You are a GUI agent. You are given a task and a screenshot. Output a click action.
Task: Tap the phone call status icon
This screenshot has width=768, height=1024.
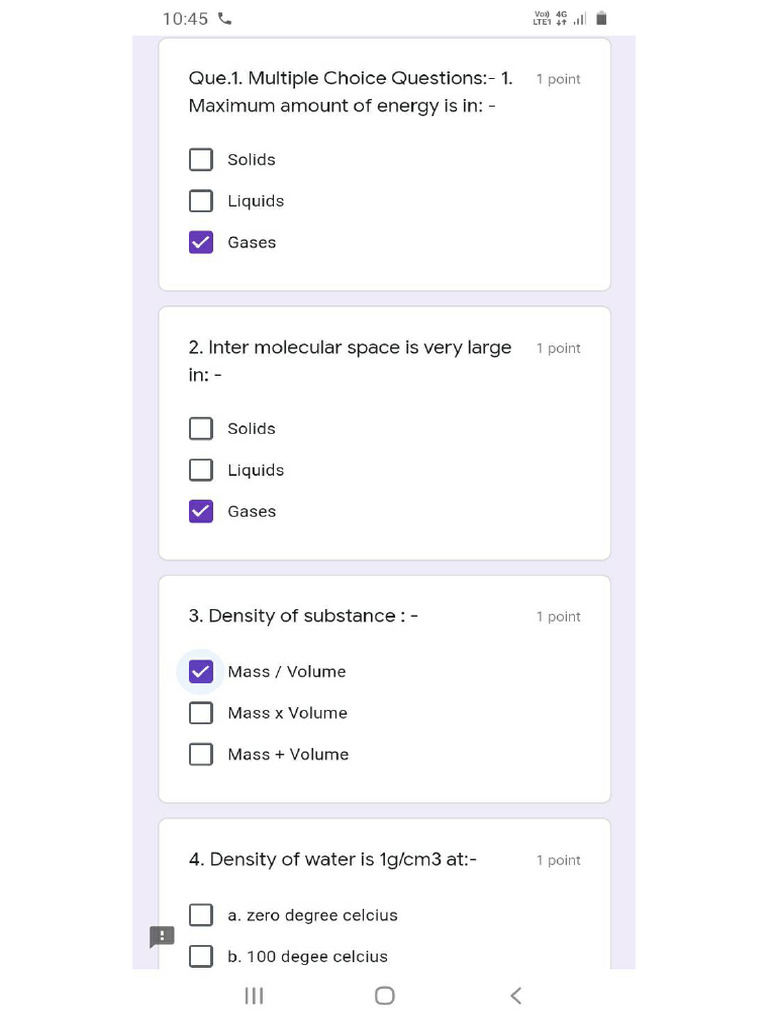pyautogui.click(x=225, y=18)
